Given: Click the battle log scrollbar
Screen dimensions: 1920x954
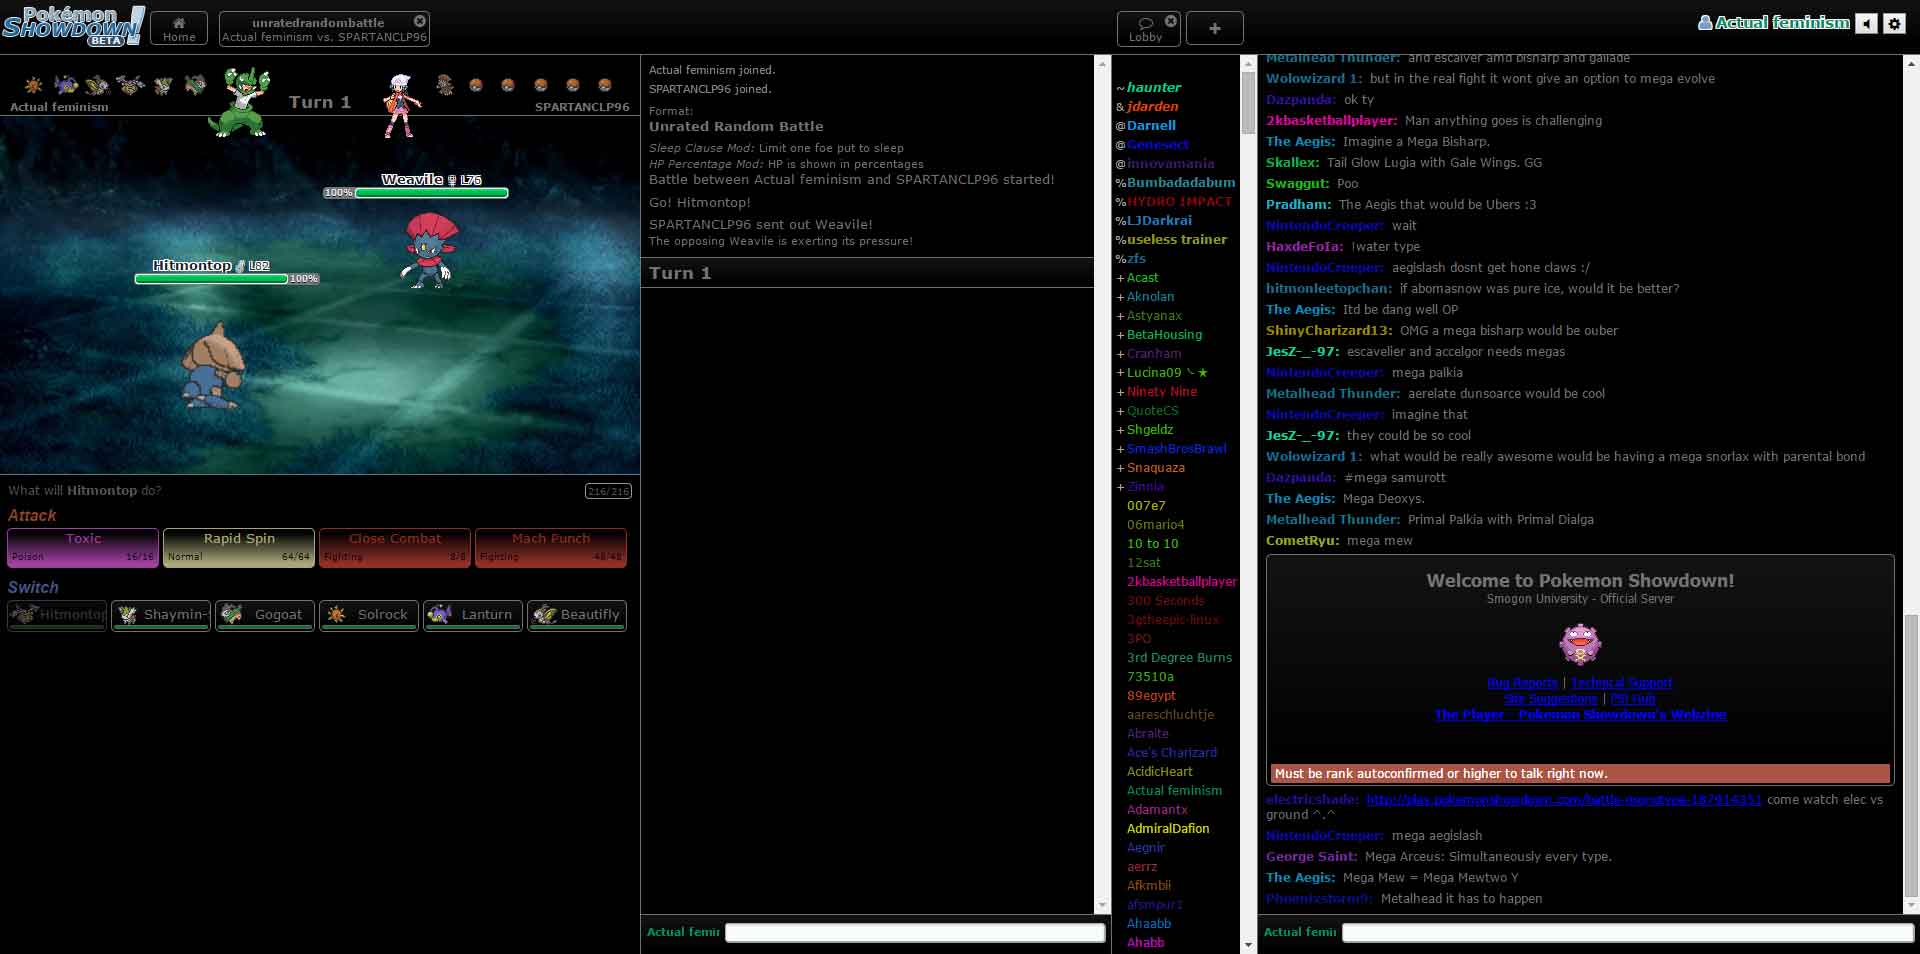Looking at the screenshot, I should [x=1103, y=484].
